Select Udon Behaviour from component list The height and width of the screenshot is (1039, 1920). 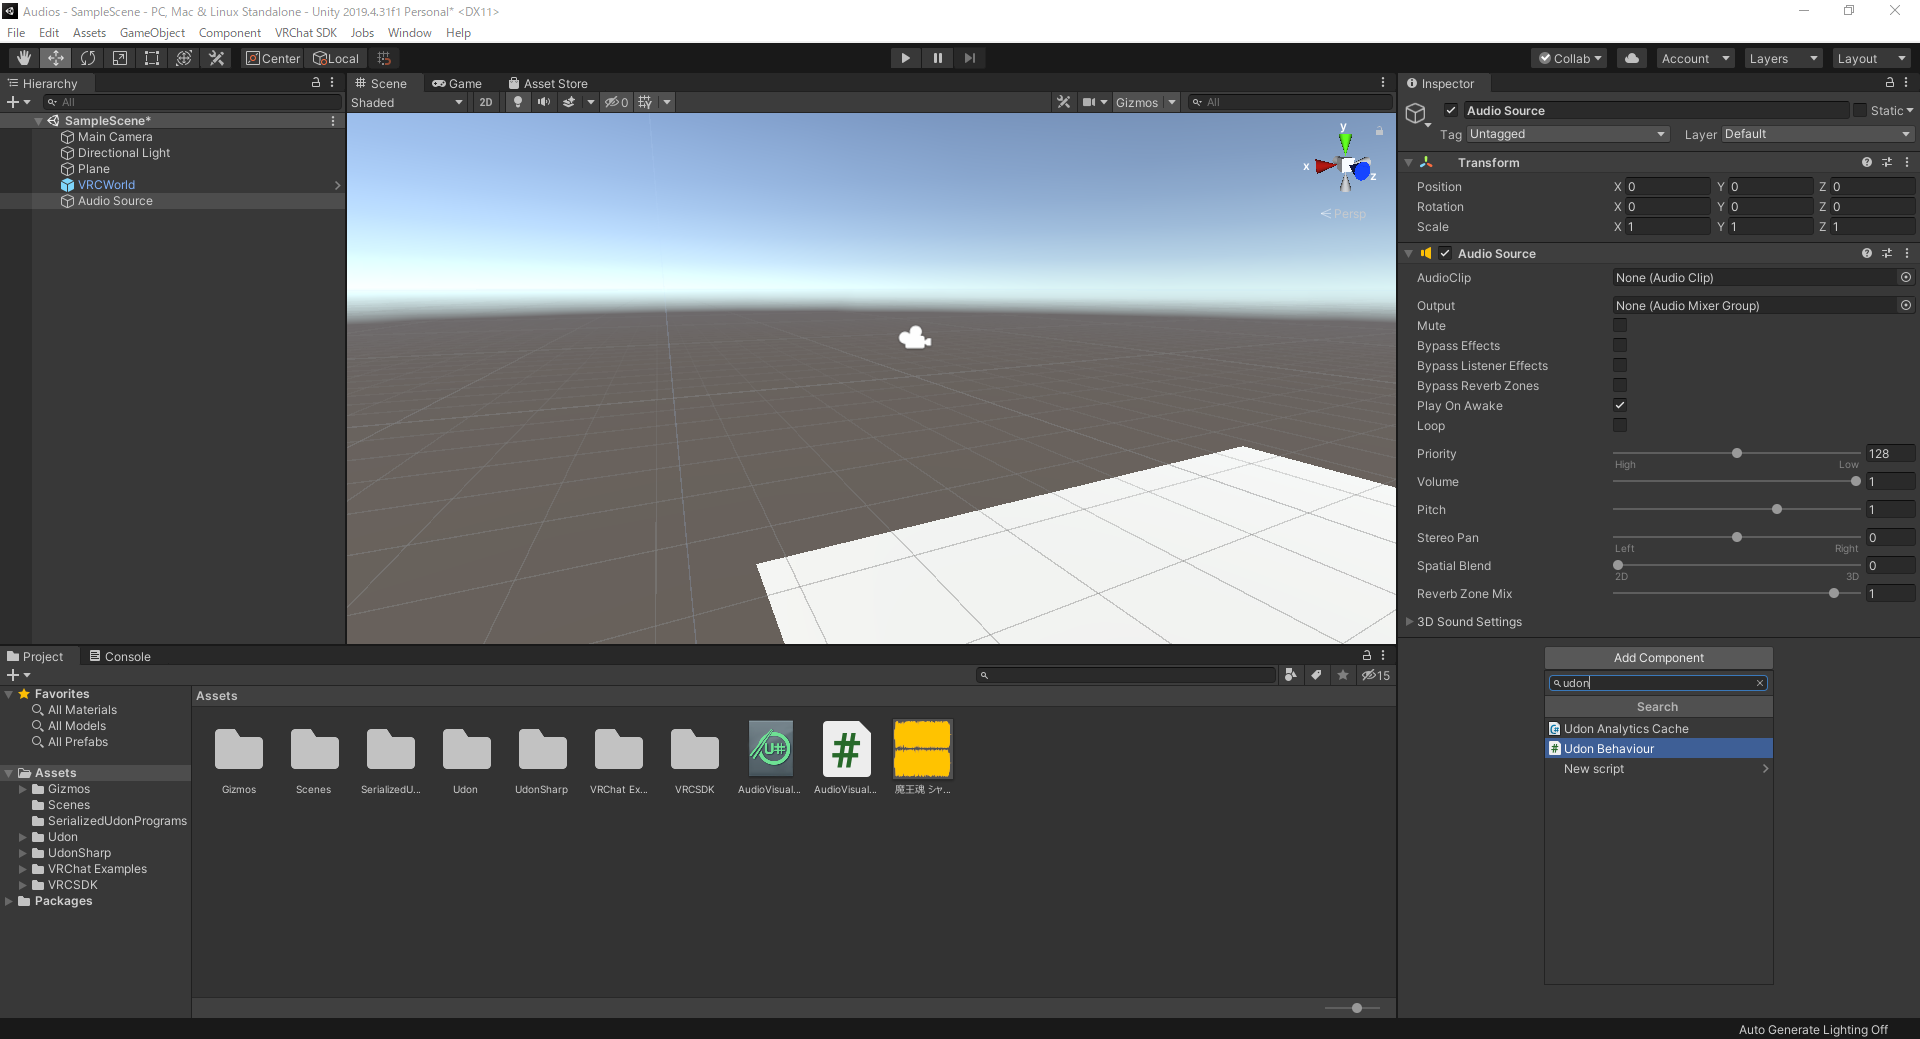(1658, 749)
